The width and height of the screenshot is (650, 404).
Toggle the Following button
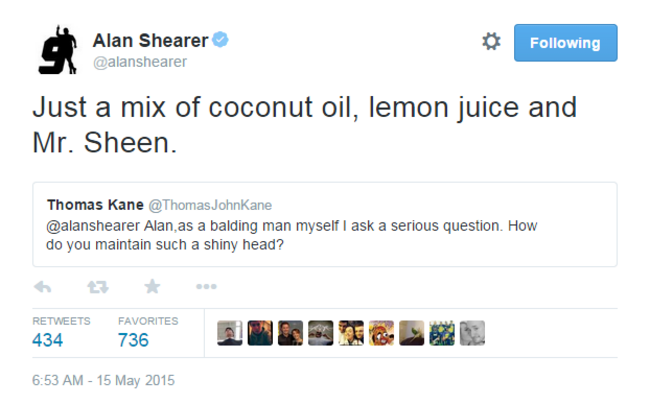pyautogui.click(x=565, y=43)
